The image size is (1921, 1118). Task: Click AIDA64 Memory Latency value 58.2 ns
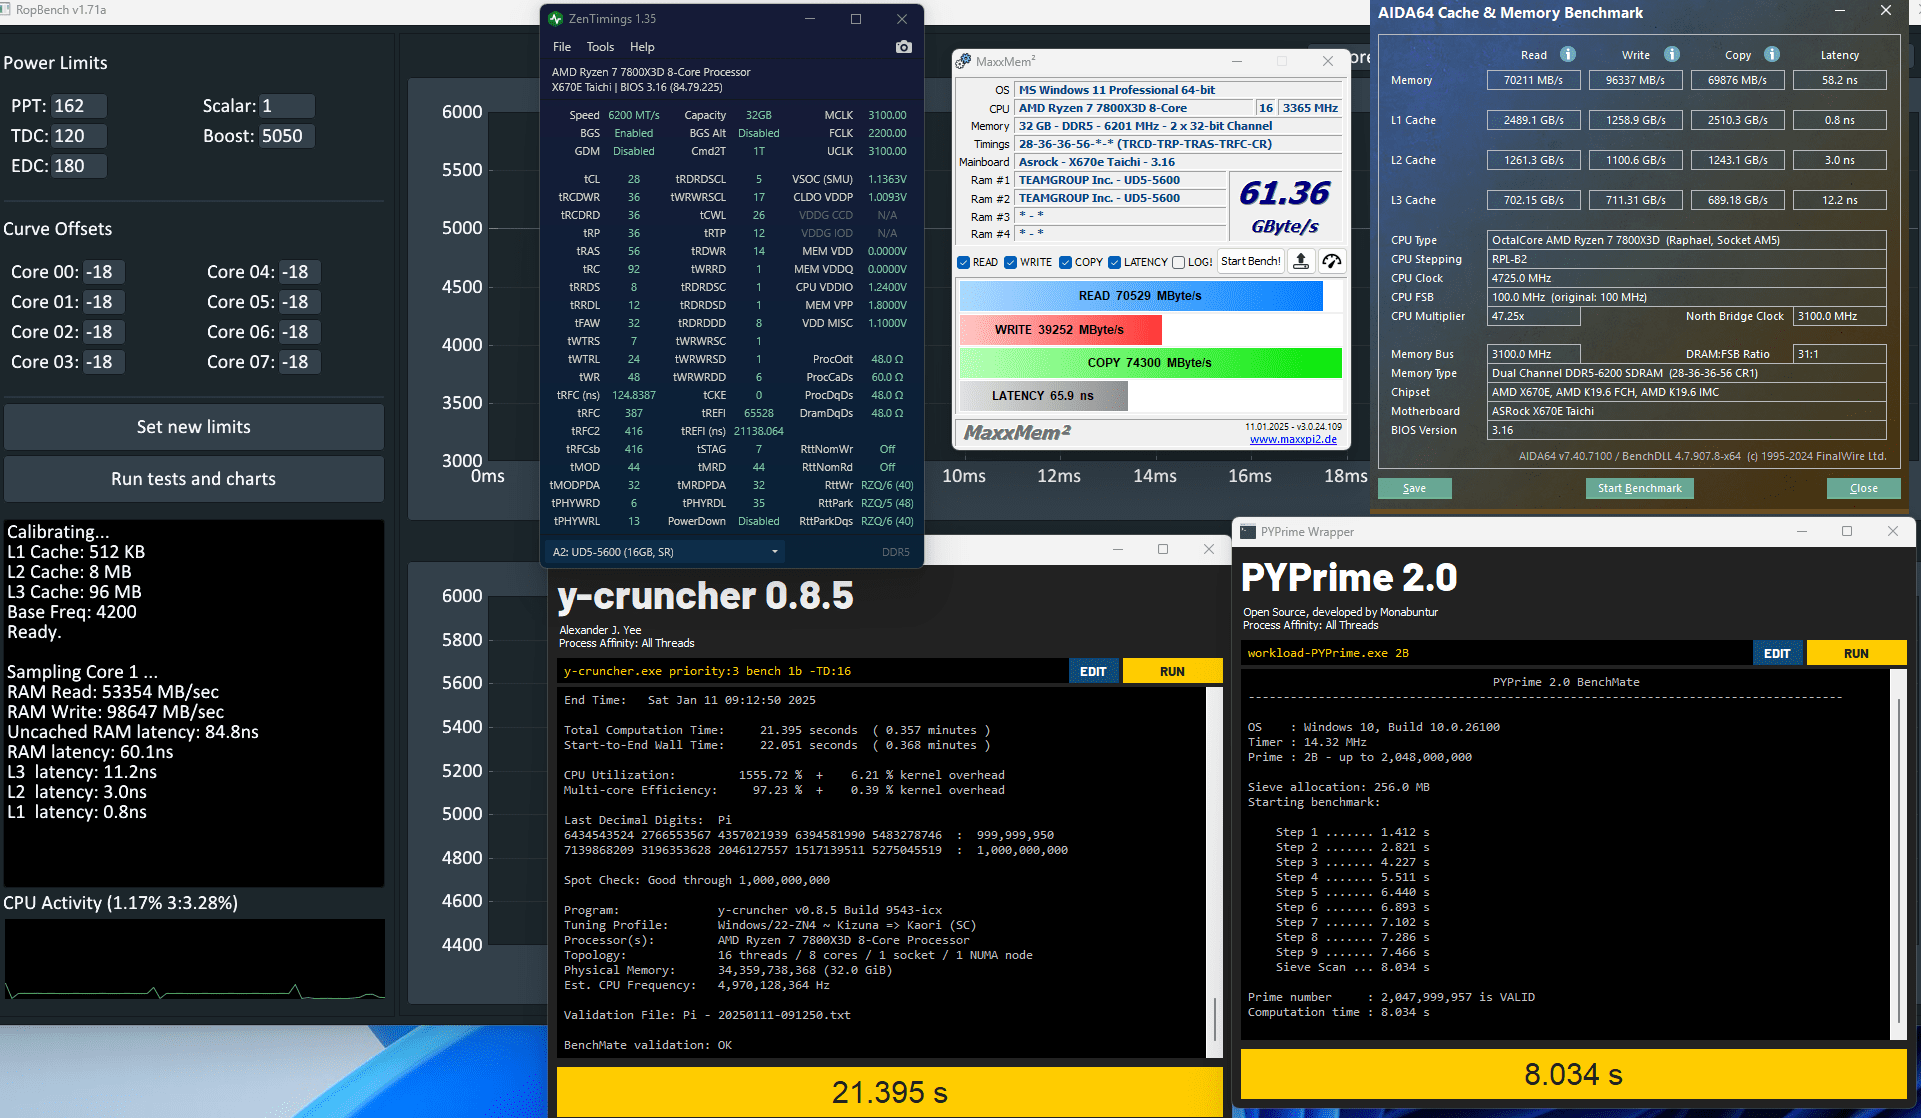coord(1839,80)
